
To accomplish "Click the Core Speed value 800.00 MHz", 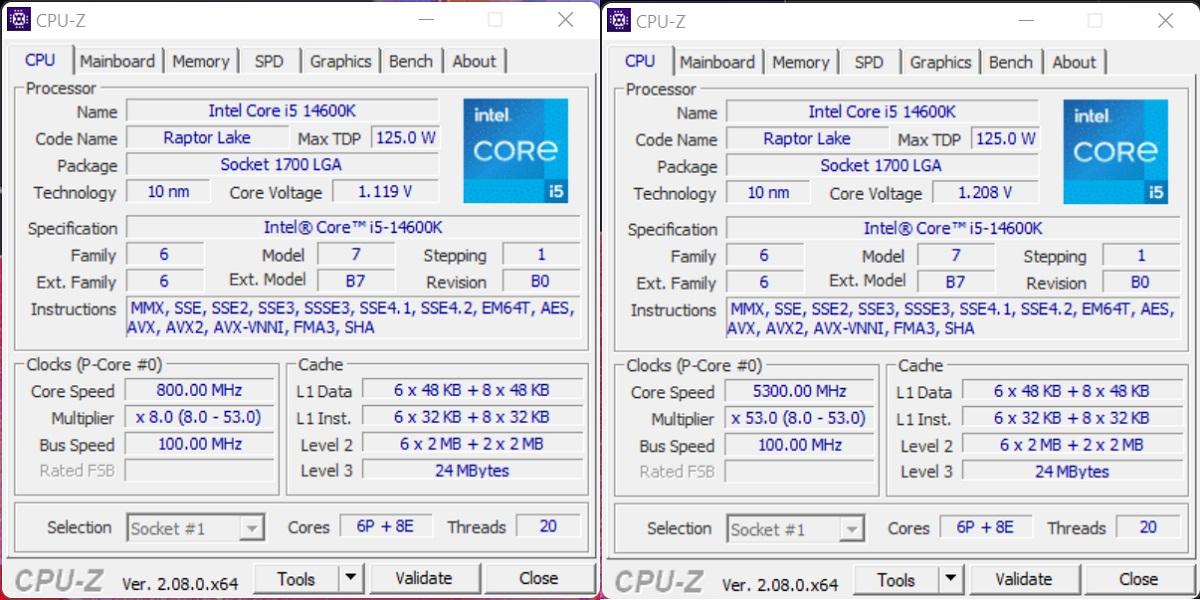I will coord(199,391).
